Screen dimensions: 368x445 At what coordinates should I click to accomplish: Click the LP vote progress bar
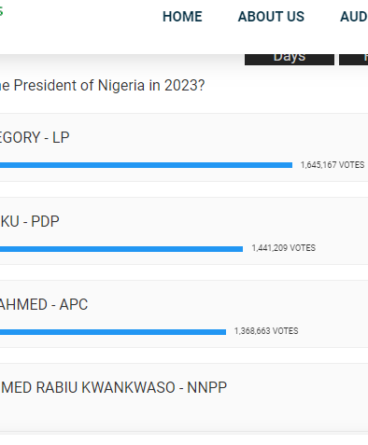tap(146, 165)
